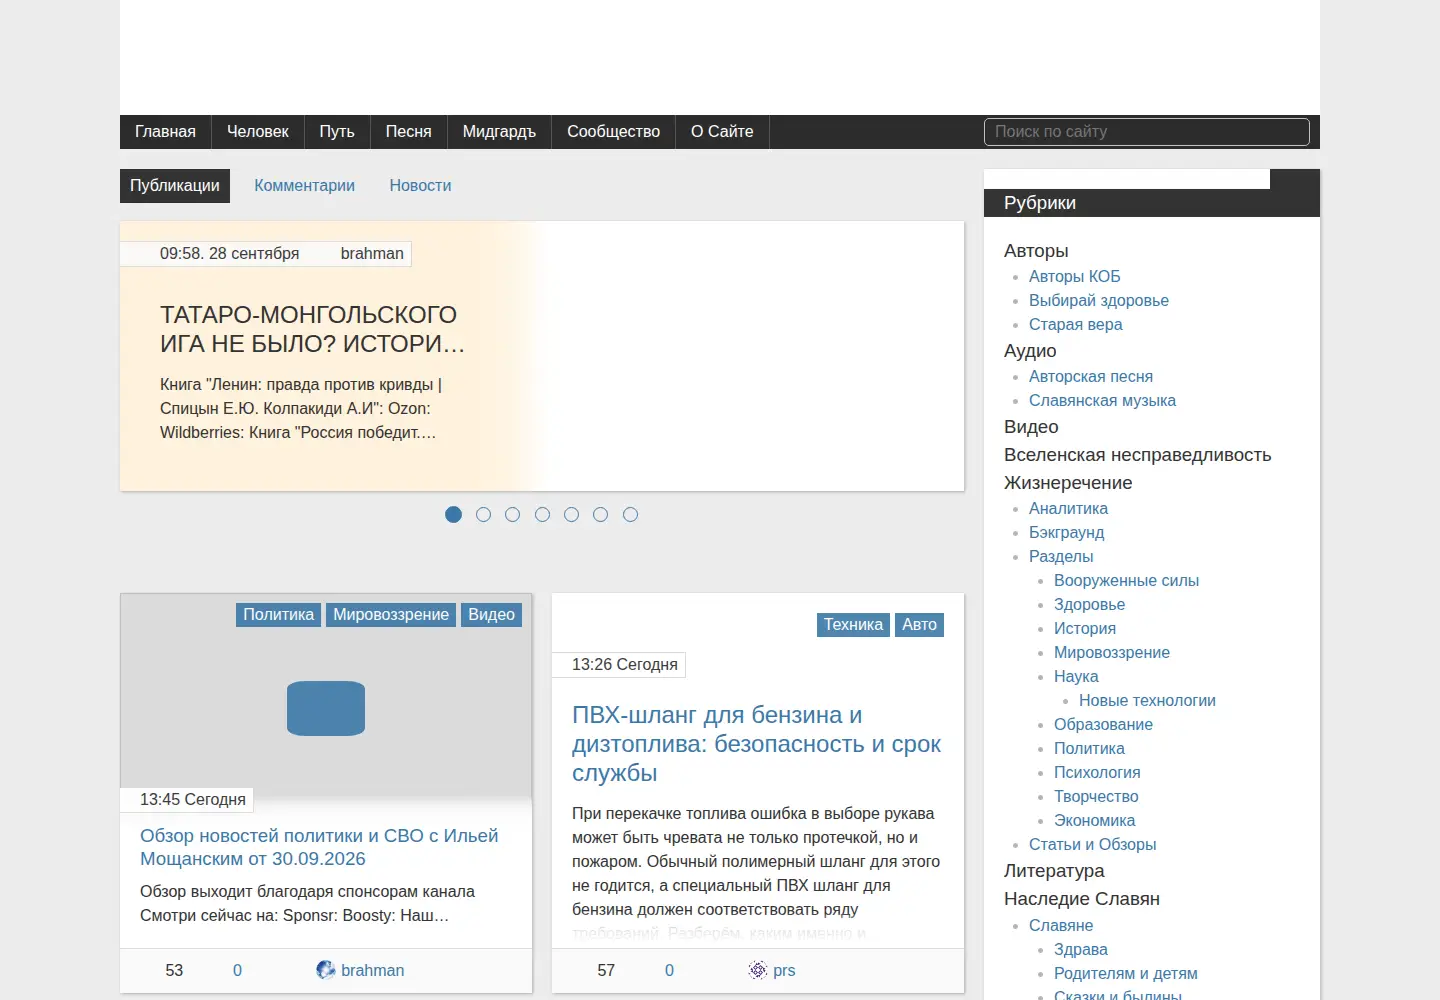Image resolution: width=1440 pixels, height=1000 pixels.
Task: Go to the last carousel slide dot
Action: 630,514
